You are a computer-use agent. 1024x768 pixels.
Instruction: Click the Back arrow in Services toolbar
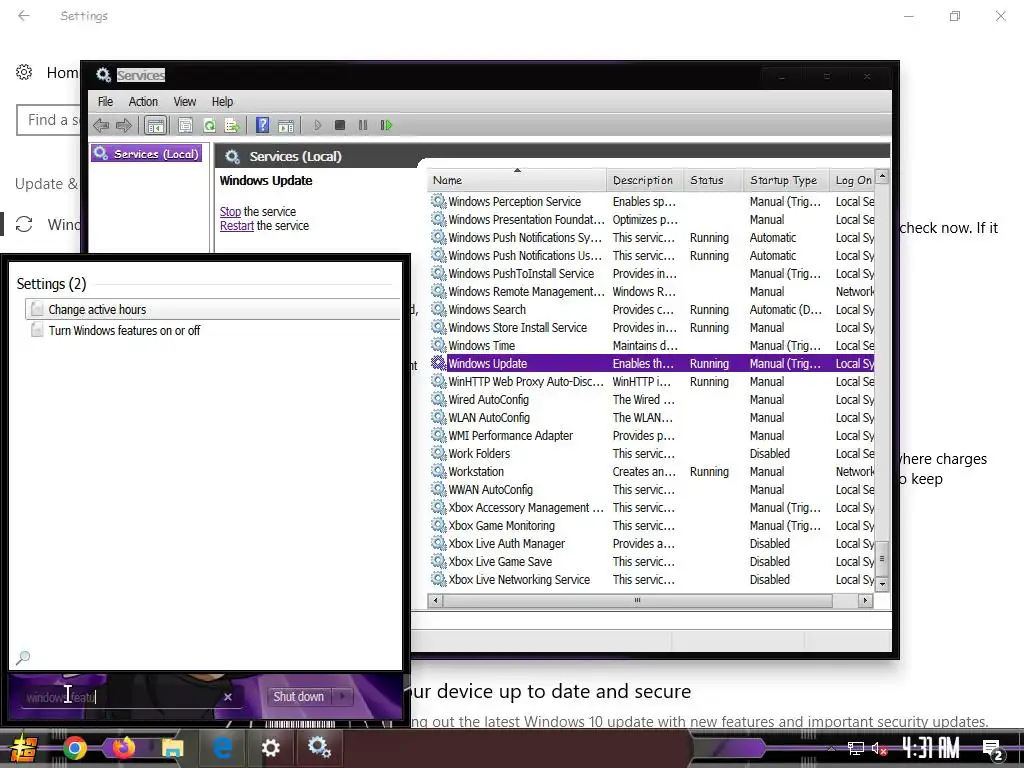pyautogui.click(x=101, y=125)
